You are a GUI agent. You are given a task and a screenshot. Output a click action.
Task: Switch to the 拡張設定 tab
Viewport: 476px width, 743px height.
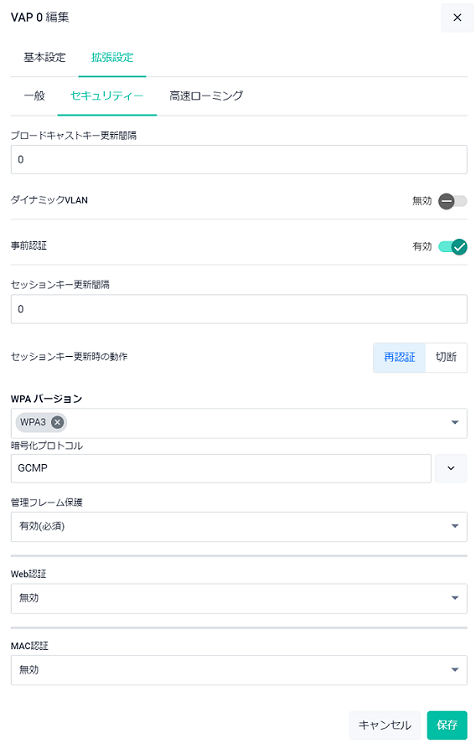[112, 58]
